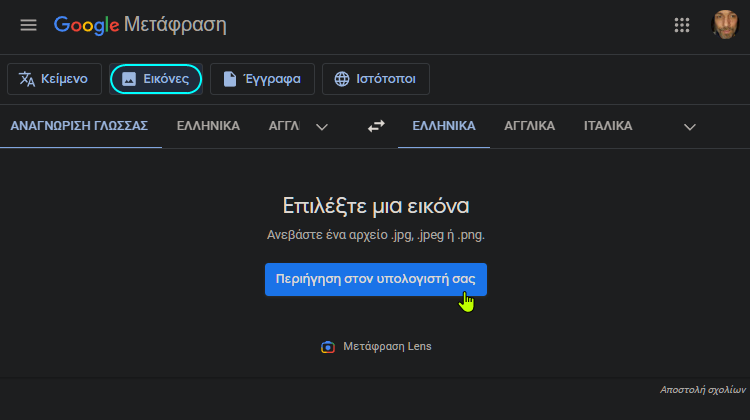This screenshot has width=750, height=420.
Task: Choose ΕΛΛΗΝΙΚΑ as source language
Action: point(208,126)
